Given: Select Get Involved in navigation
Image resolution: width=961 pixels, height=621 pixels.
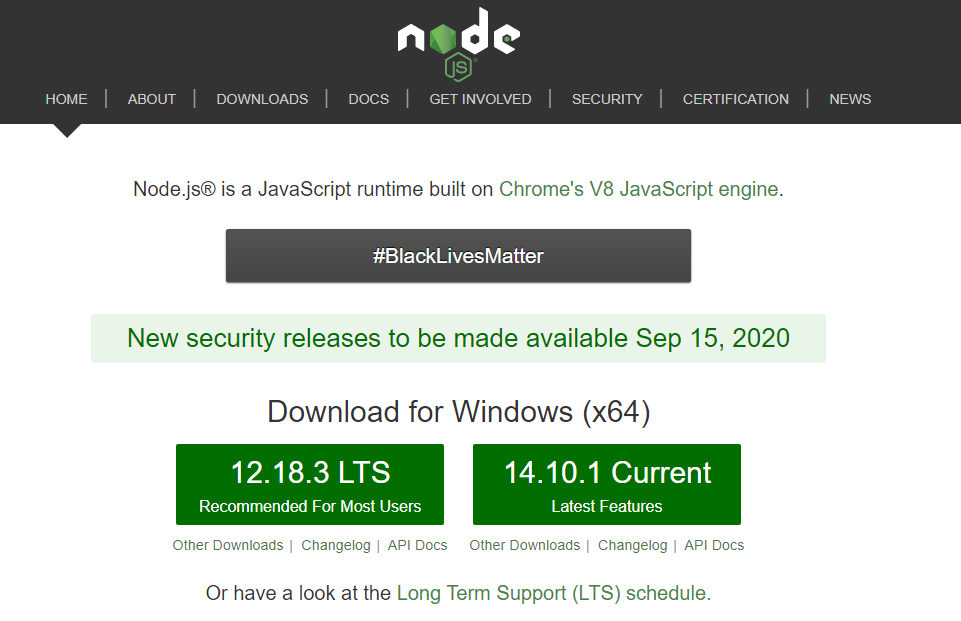Looking at the screenshot, I should [480, 99].
